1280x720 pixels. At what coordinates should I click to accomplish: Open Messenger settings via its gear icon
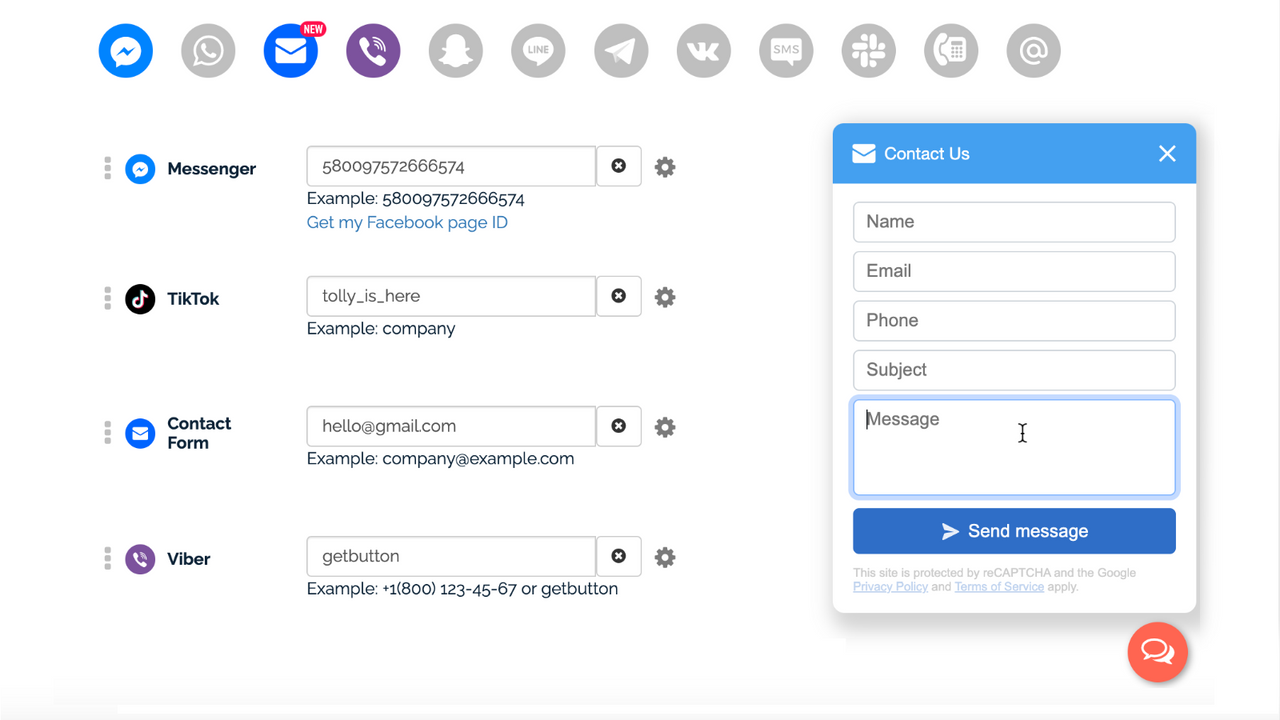point(664,167)
